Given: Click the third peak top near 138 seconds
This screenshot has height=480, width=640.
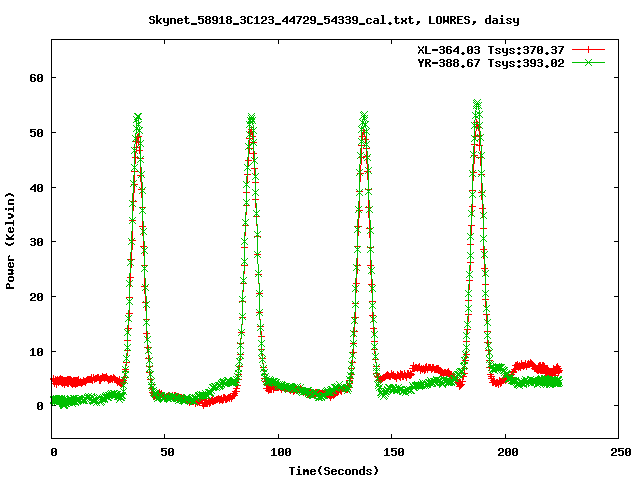Looking at the screenshot, I should pyautogui.click(x=364, y=116).
